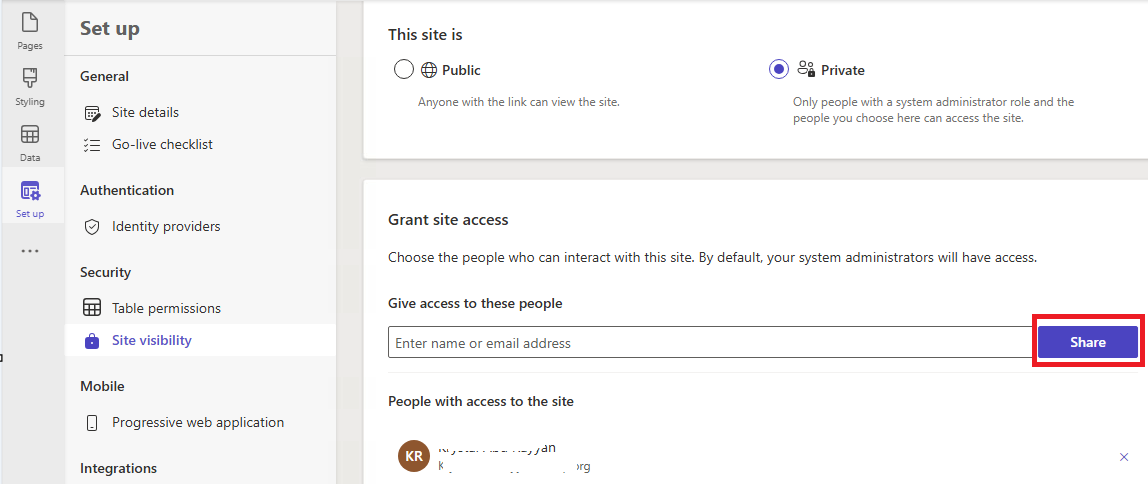
Task: Open Table permissions menu item
Action: click(x=166, y=308)
